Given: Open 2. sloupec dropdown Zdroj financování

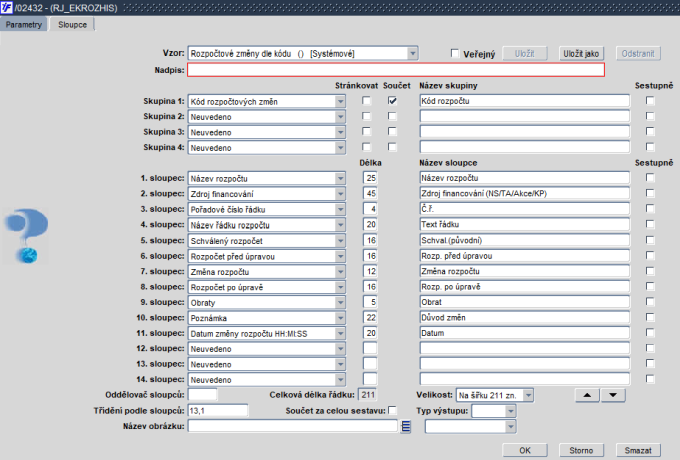Looking at the screenshot, I should [340, 194].
